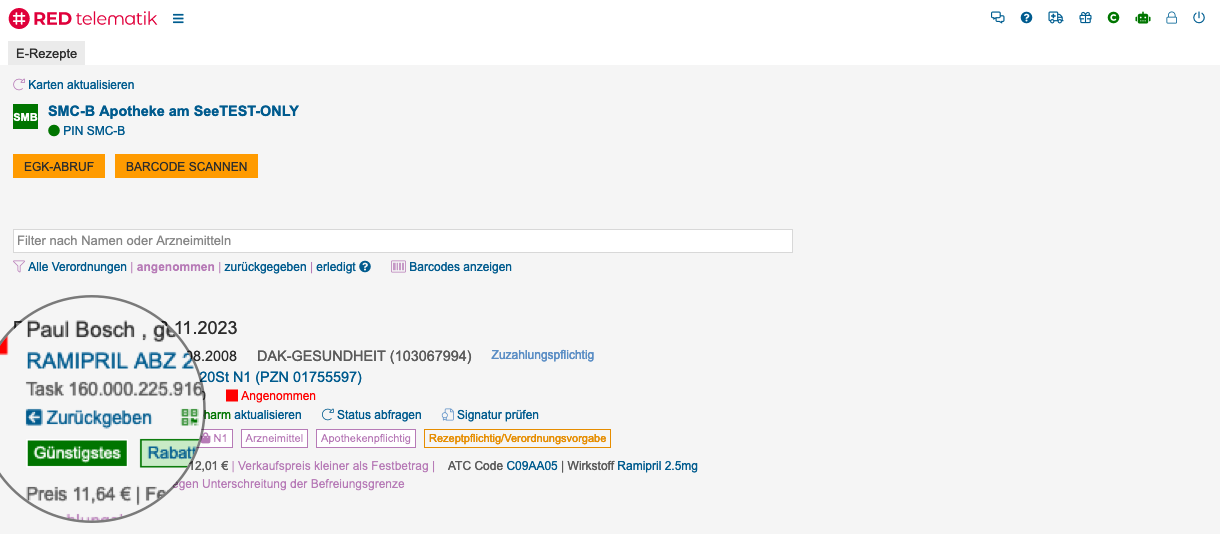Show barcodes via Barcodes anzeigen
The width and height of the screenshot is (1220, 534).
click(460, 267)
